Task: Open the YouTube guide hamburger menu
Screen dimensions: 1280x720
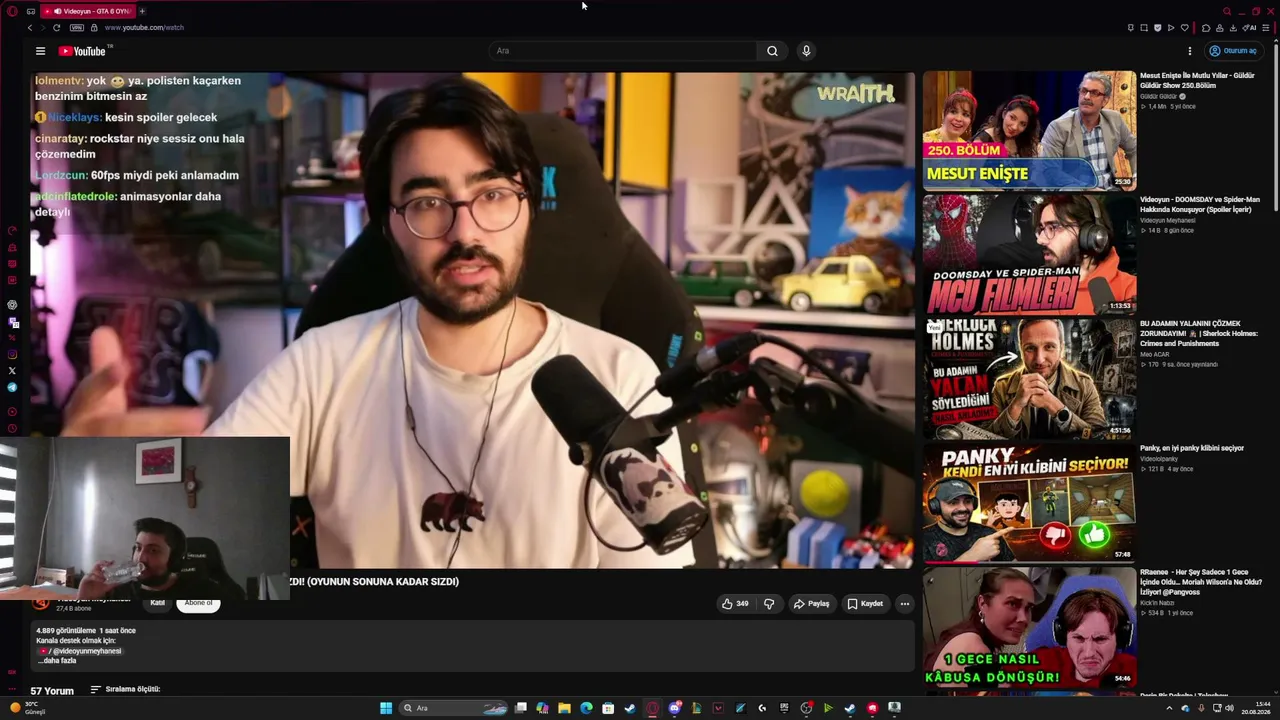Action: [x=40, y=51]
